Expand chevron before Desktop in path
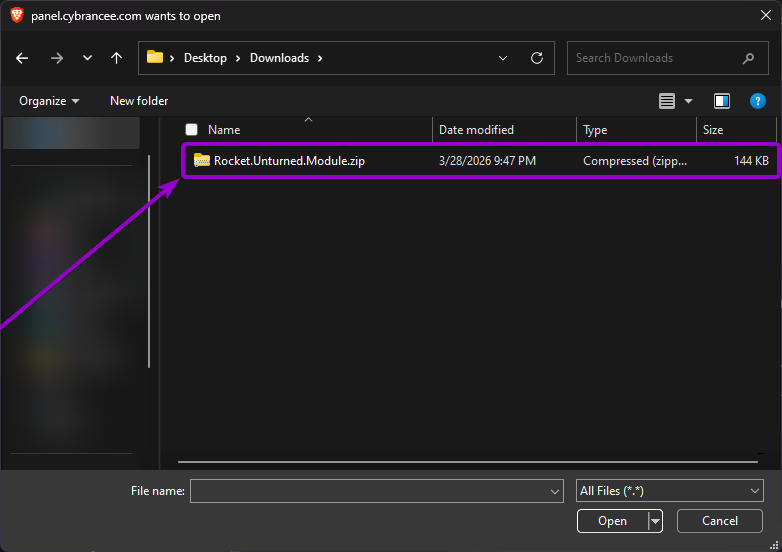Image resolution: width=782 pixels, height=552 pixels. [172, 58]
